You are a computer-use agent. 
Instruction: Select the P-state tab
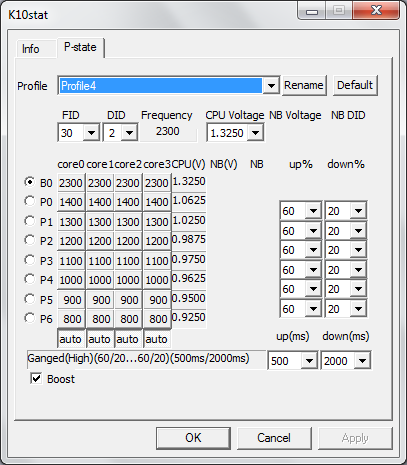tap(80, 47)
